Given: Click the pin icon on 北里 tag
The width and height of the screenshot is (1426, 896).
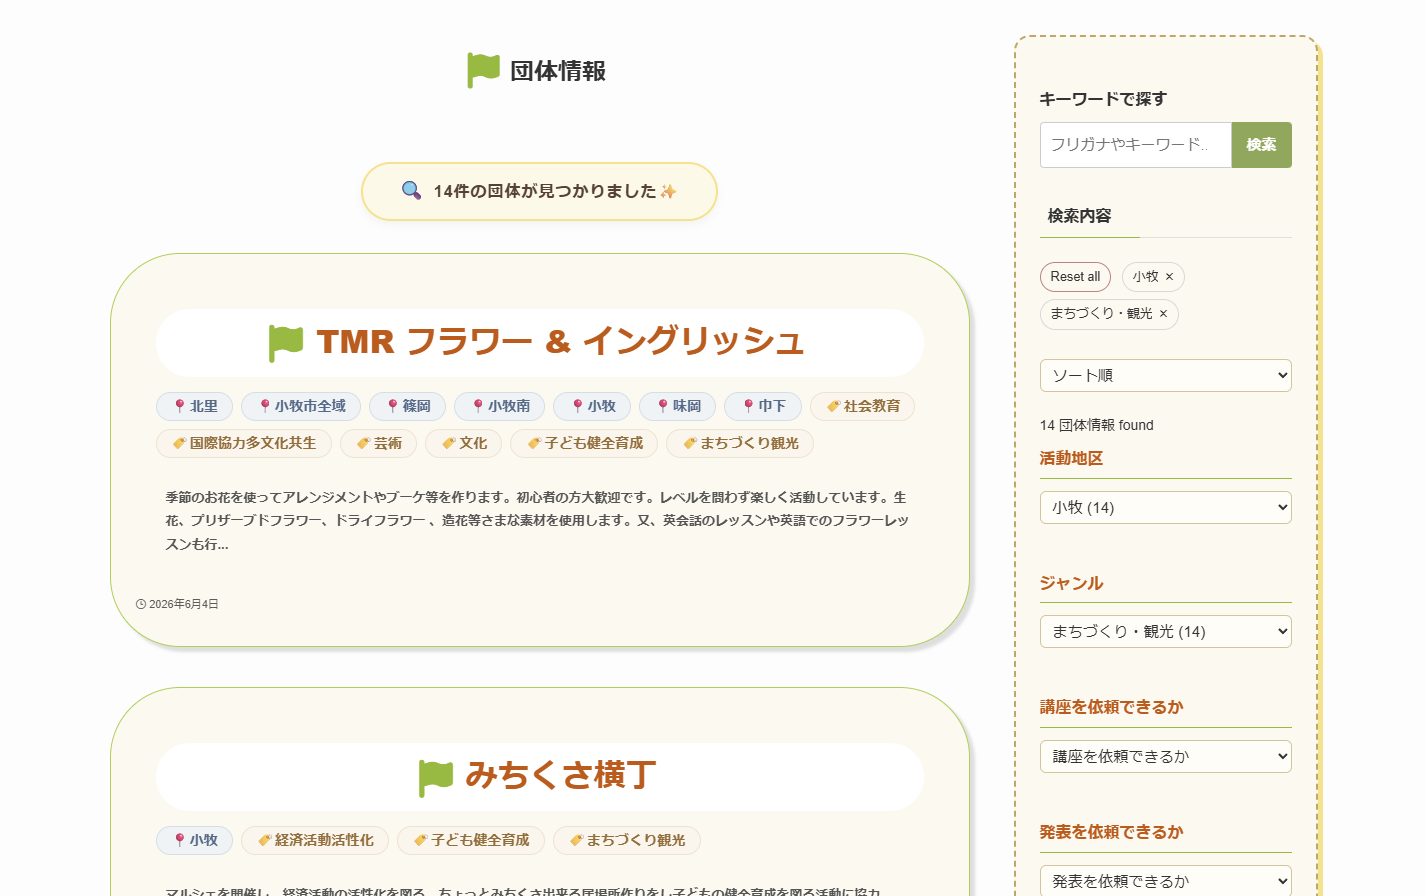Looking at the screenshot, I should tap(179, 406).
